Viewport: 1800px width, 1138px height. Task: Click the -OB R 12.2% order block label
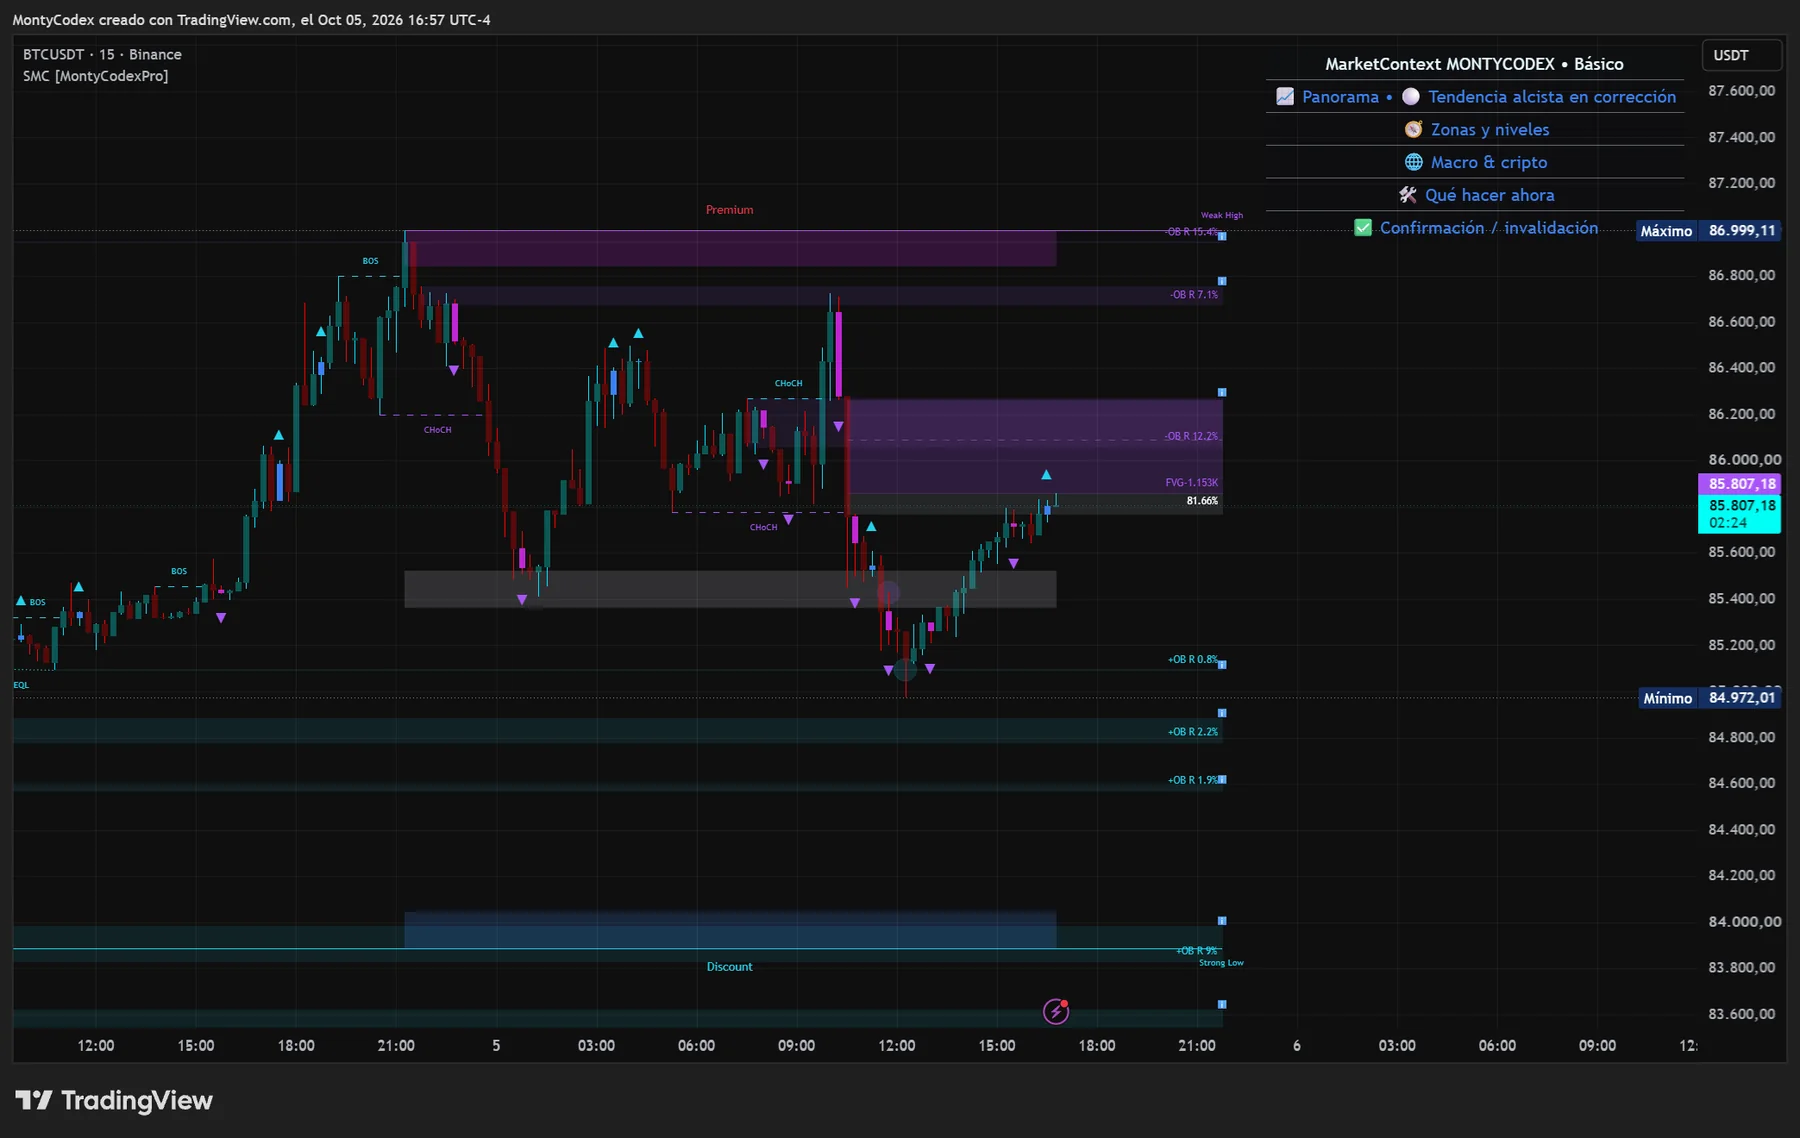[x=1191, y=437]
